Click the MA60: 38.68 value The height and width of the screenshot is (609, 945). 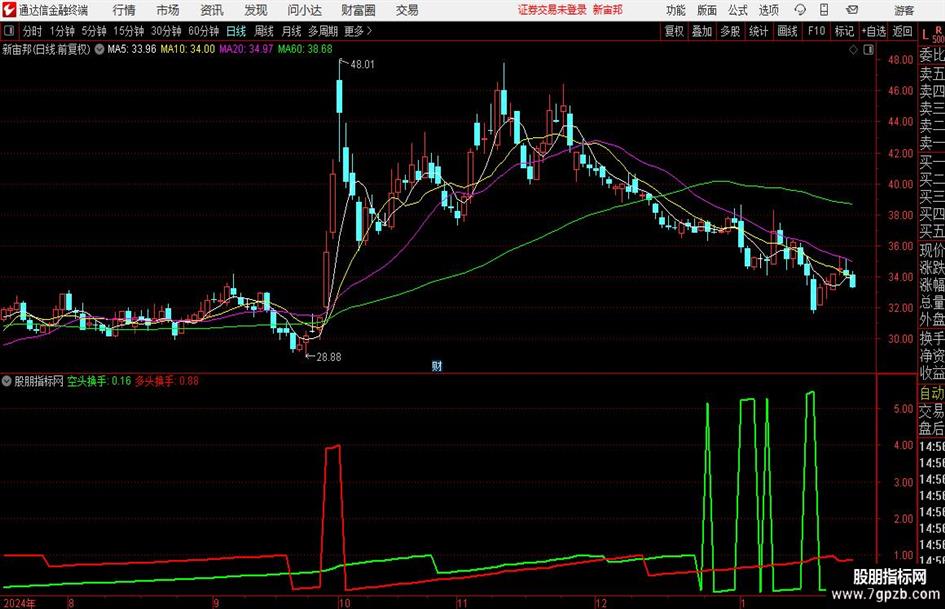305,49
